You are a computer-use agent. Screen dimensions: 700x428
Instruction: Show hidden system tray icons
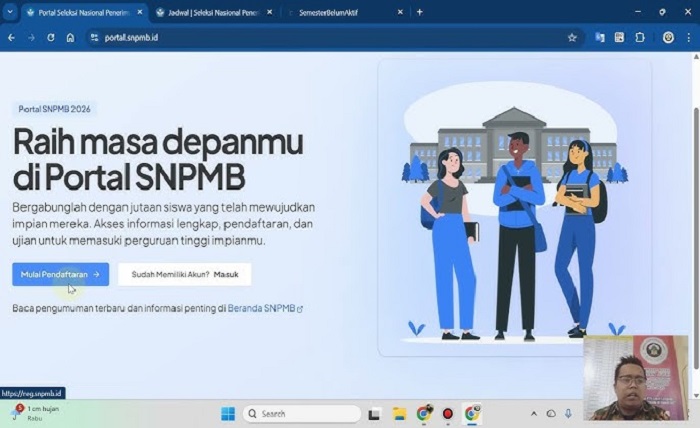(x=534, y=414)
